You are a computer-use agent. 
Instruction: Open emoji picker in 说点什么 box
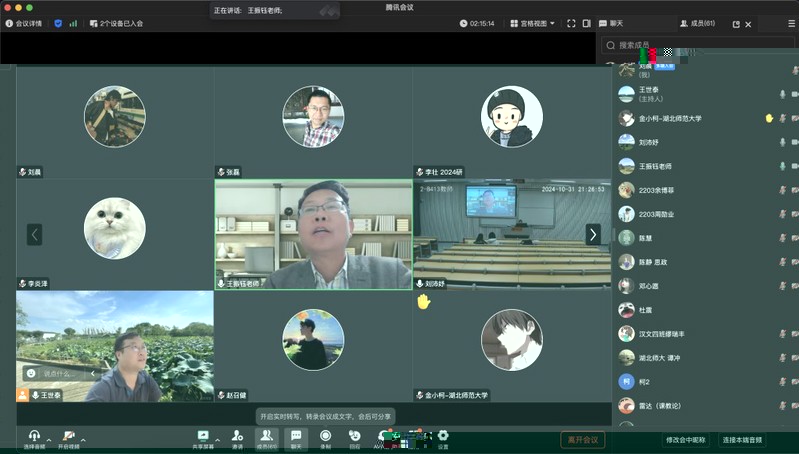(x=31, y=373)
